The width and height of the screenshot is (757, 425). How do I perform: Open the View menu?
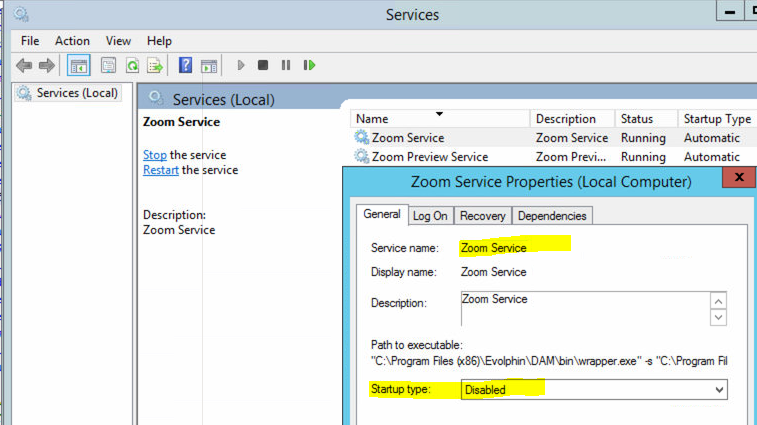pyautogui.click(x=118, y=41)
